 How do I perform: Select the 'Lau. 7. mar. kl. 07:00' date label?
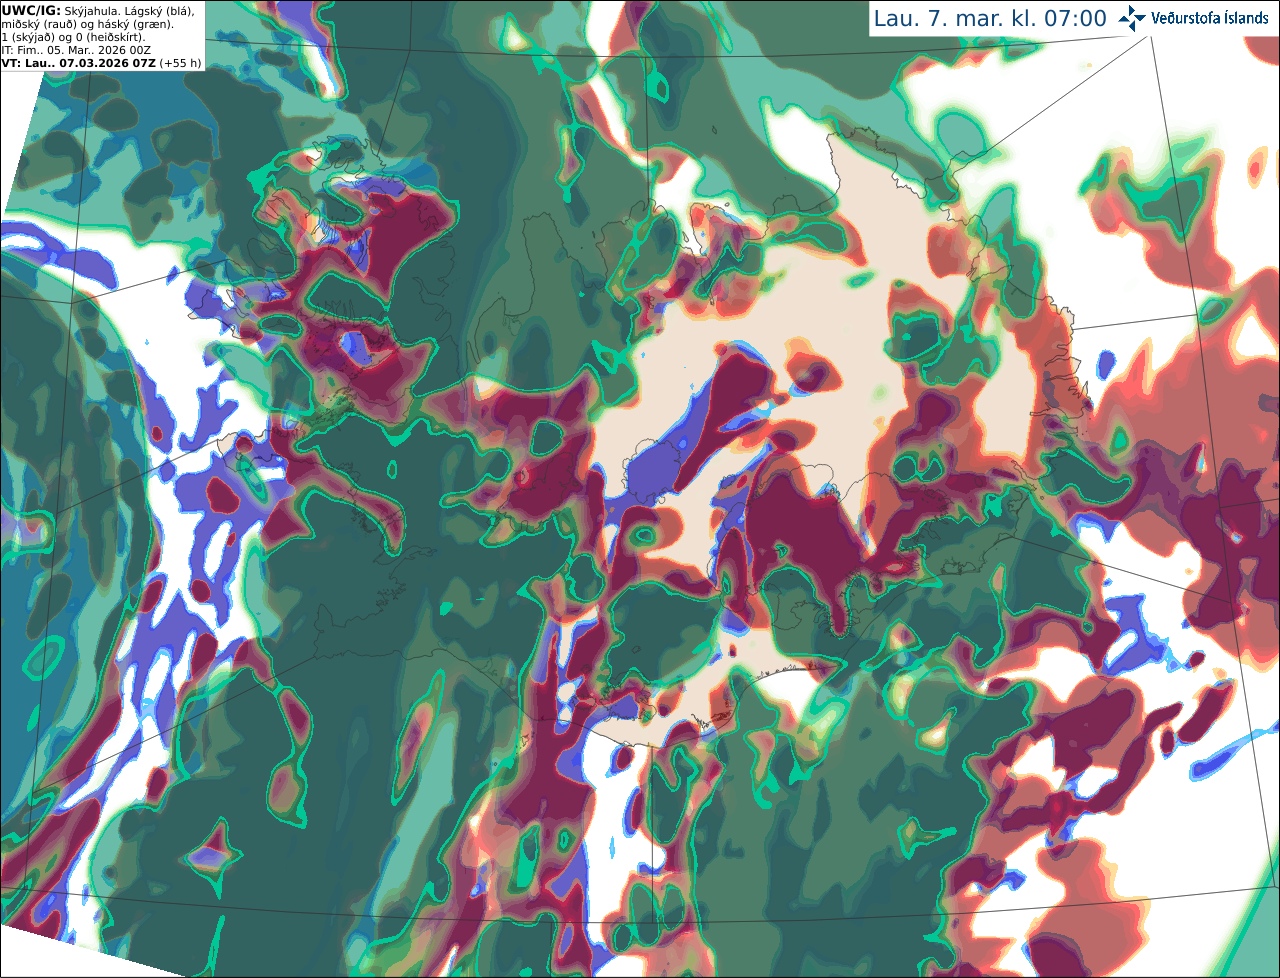tap(990, 18)
